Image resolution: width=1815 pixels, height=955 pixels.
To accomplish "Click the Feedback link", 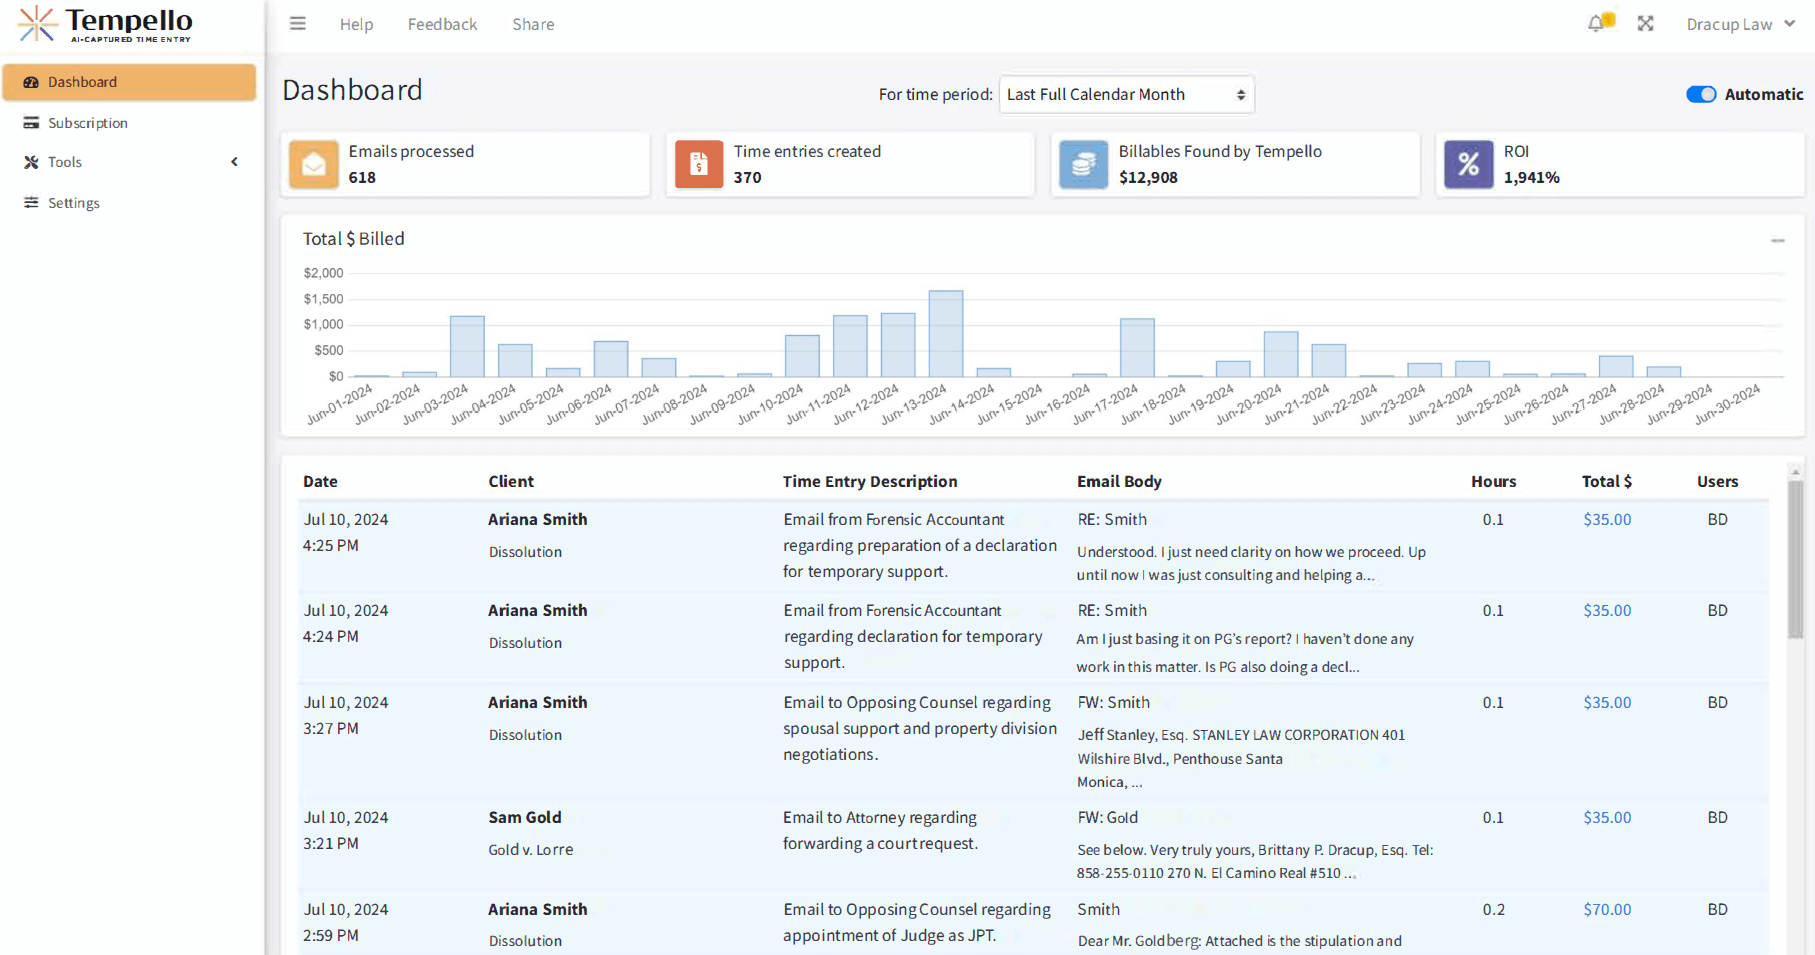I will tap(442, 24).
